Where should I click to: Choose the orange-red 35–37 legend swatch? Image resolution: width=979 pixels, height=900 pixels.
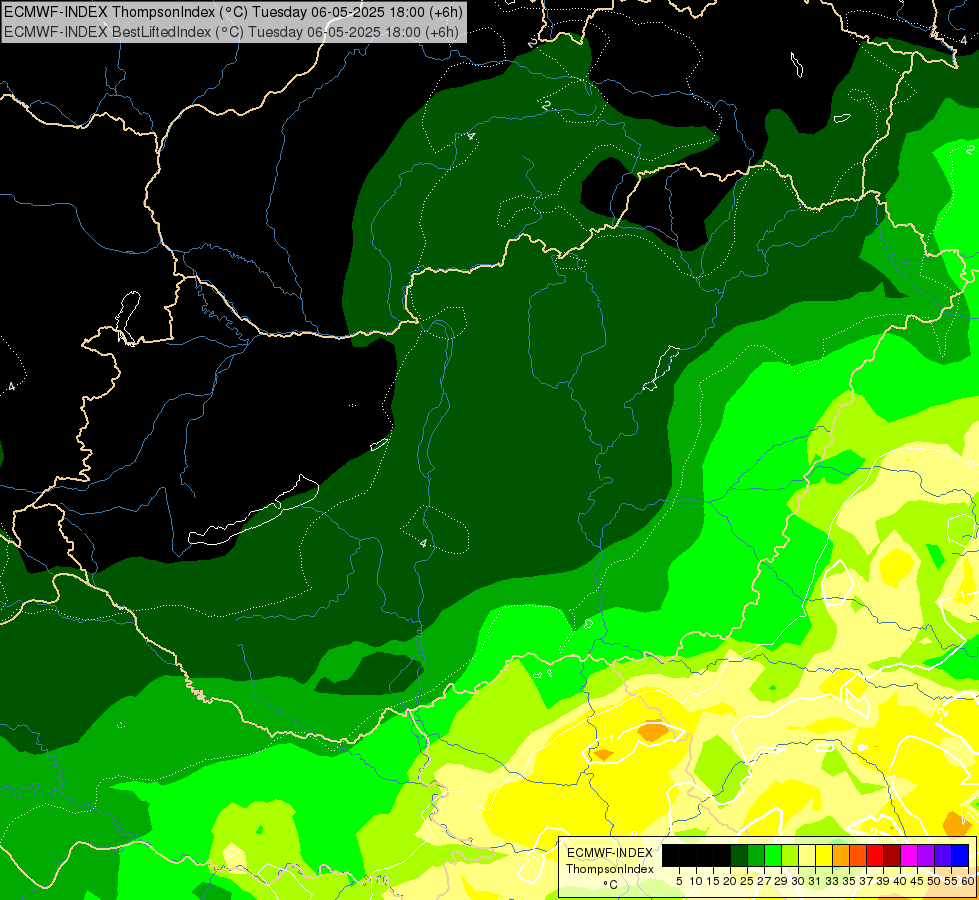(x=858, y=855)
